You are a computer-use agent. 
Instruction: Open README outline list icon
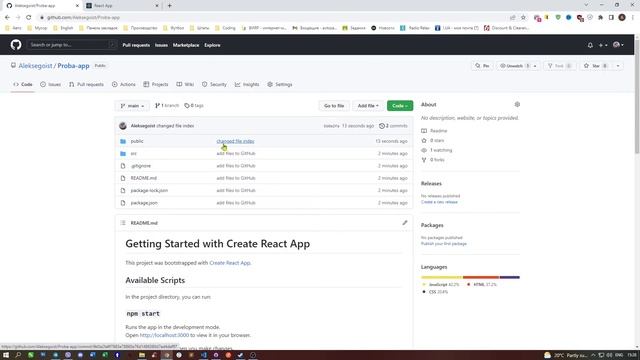pyautogui.click(x=123, y=223)
